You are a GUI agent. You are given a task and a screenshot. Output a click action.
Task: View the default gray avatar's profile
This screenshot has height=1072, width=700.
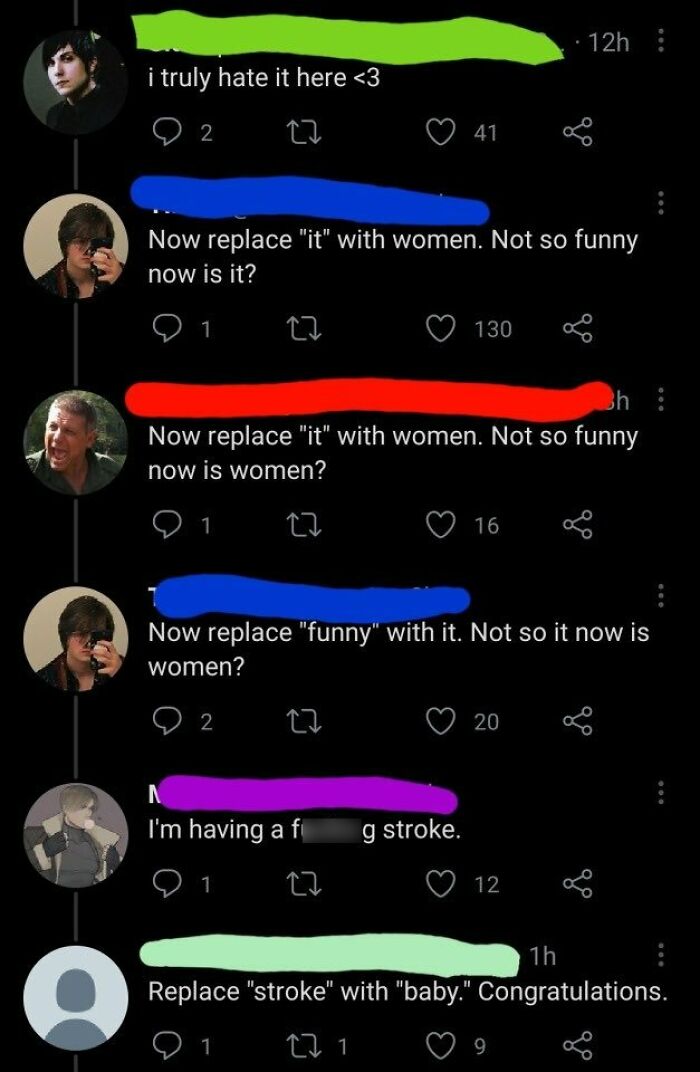click(75, 997)
